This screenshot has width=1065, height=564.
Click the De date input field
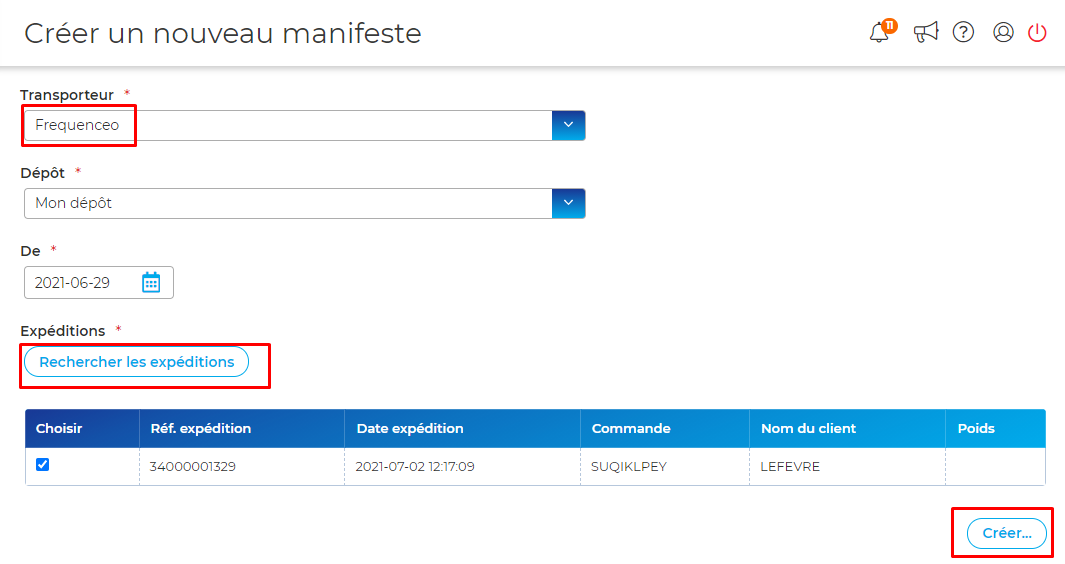pos(98,283)
